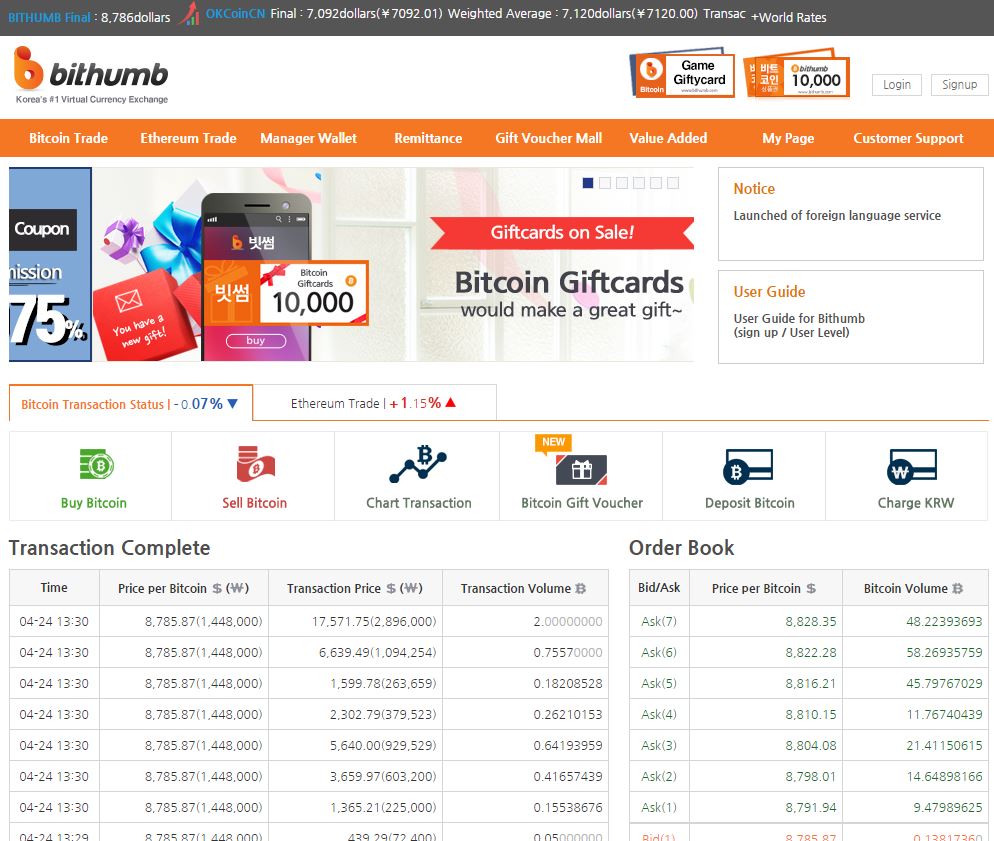This screenshot has height=841, width=994.
Task: Open the Chart Transaction icon
Action: (418, 466)
